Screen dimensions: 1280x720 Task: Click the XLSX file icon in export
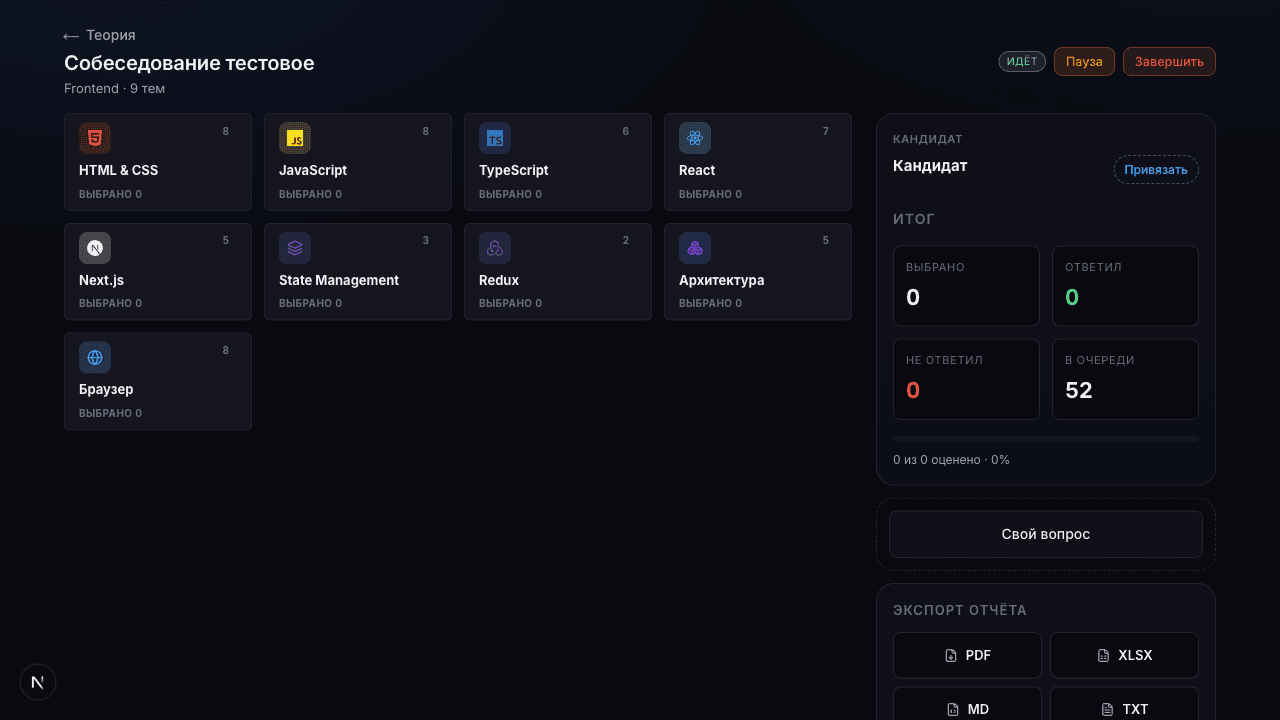[1103, 656]
